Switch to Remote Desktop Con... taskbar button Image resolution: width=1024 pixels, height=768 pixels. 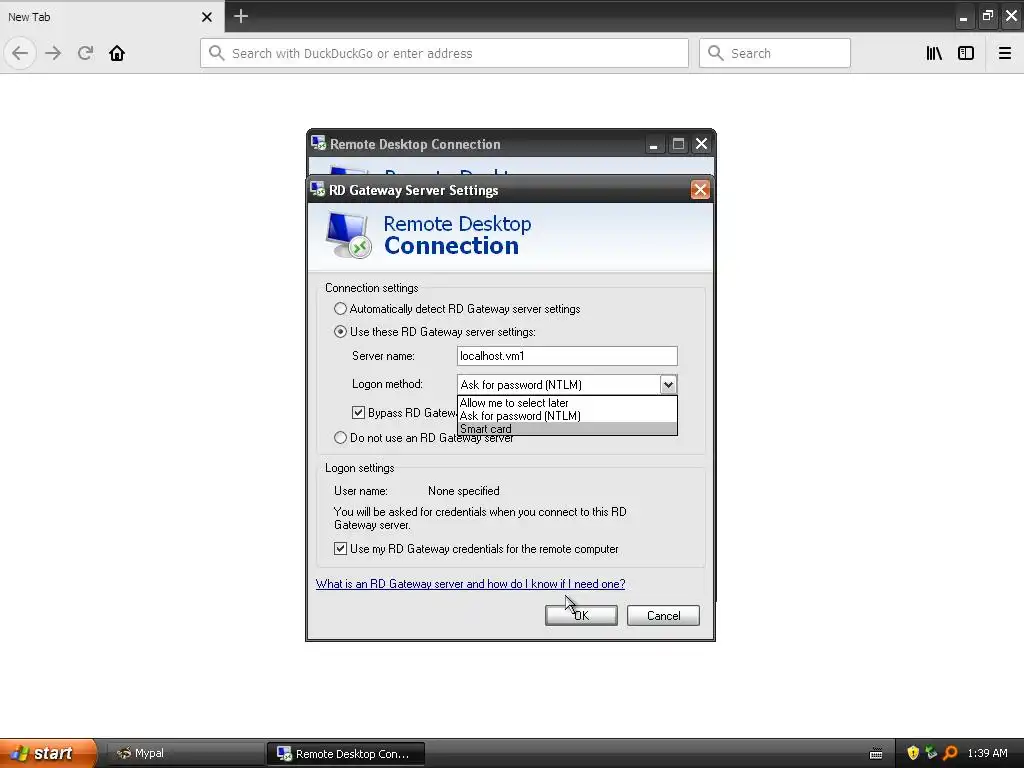[345, 753]
